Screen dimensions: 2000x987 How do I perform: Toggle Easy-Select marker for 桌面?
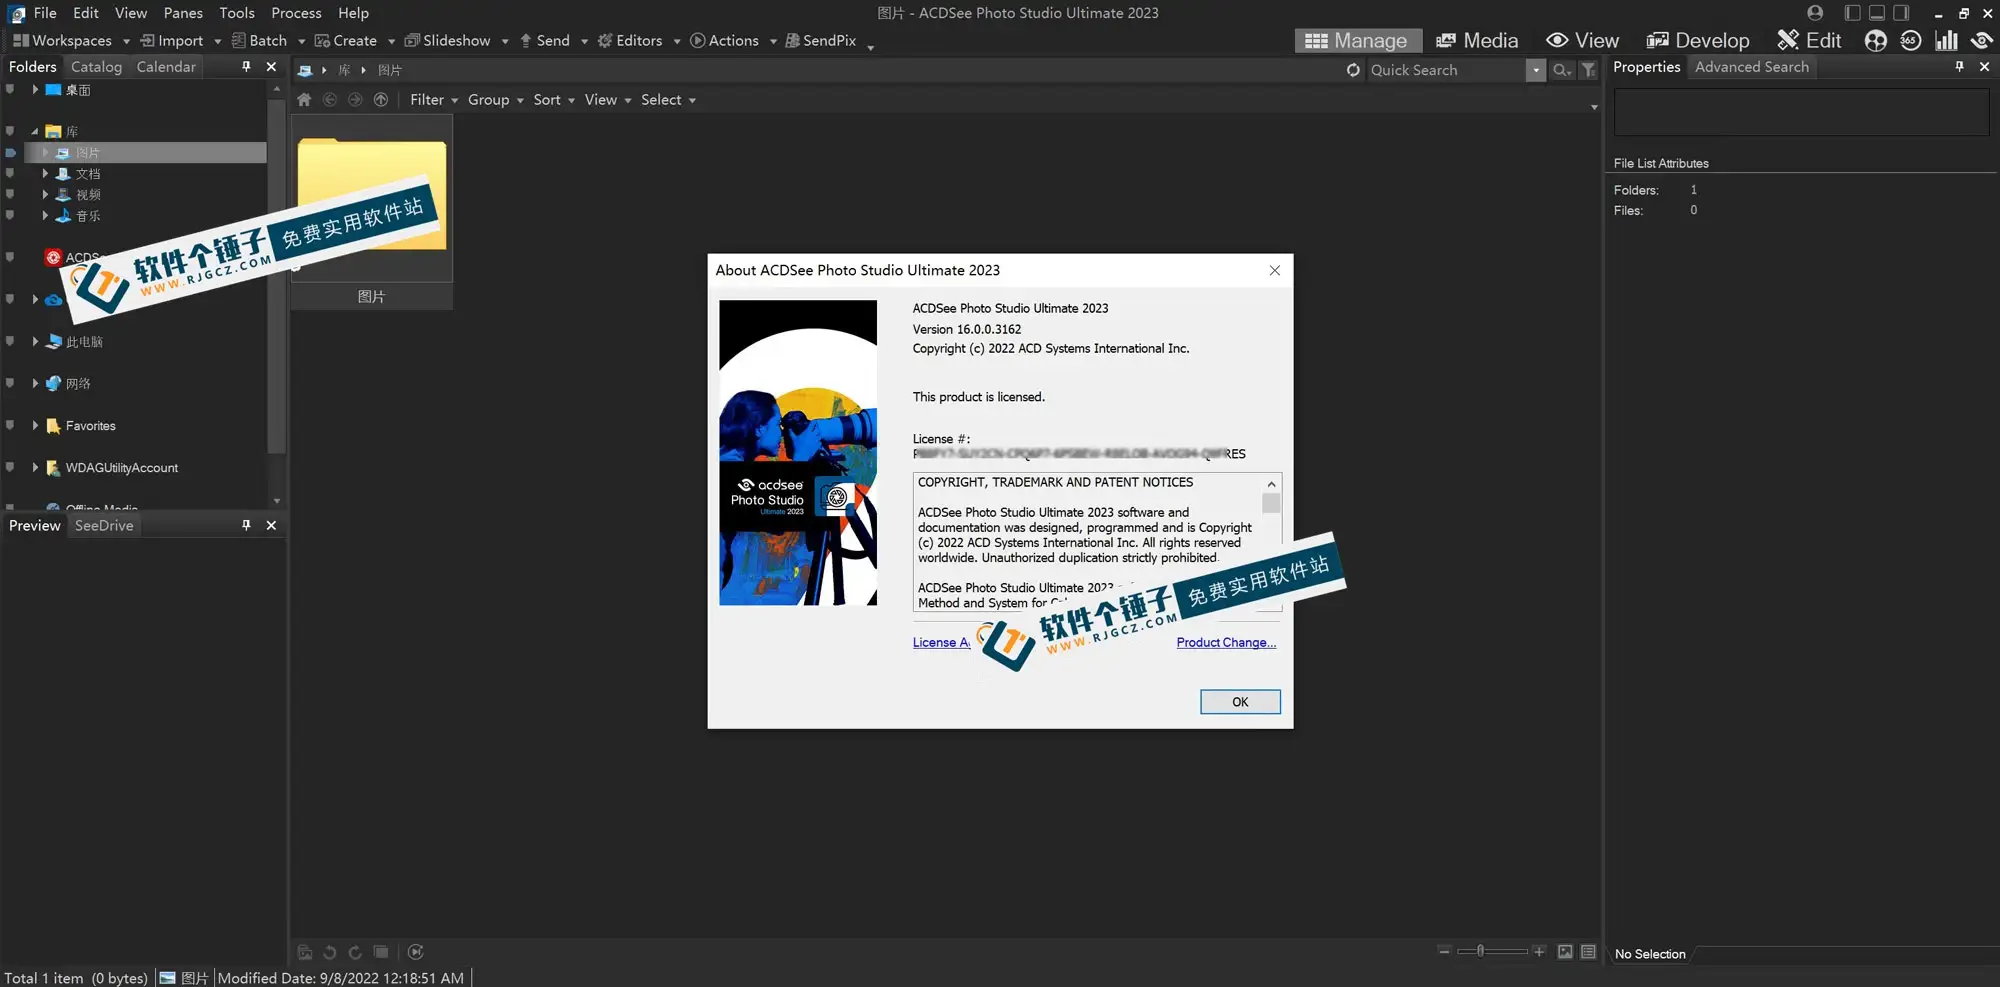point(10,89)
